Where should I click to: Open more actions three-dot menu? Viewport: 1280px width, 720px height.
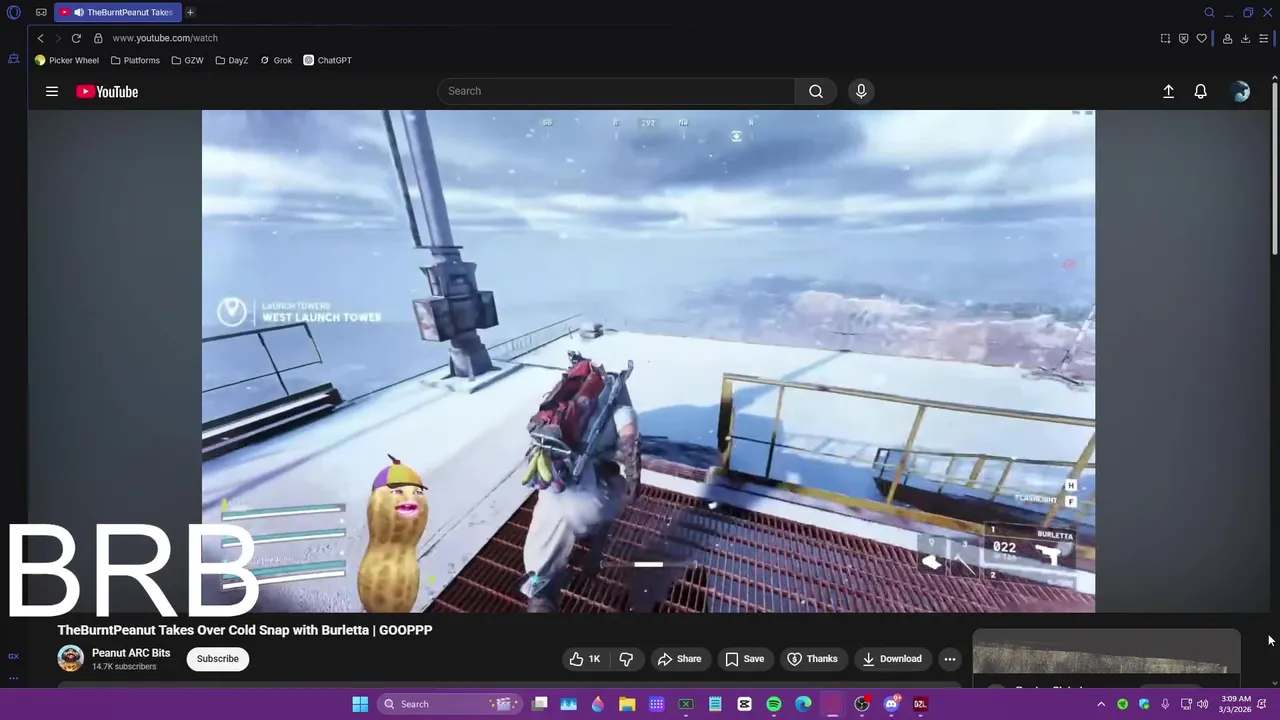[x=950, y=659]
